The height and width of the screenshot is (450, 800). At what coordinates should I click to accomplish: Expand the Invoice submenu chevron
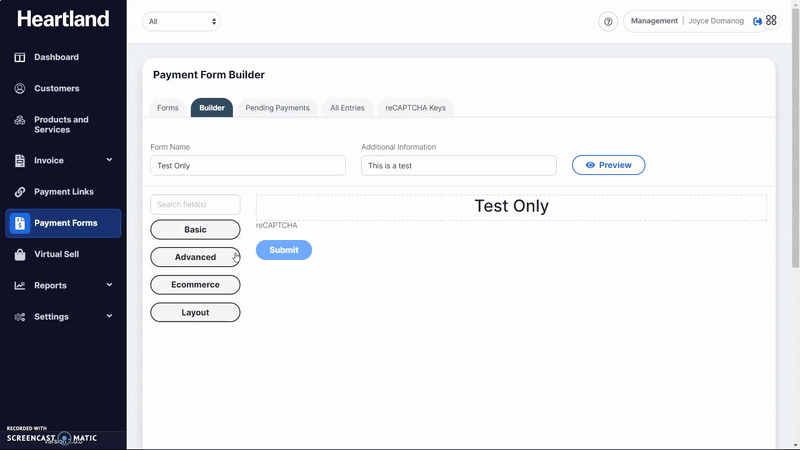point(109,160)
